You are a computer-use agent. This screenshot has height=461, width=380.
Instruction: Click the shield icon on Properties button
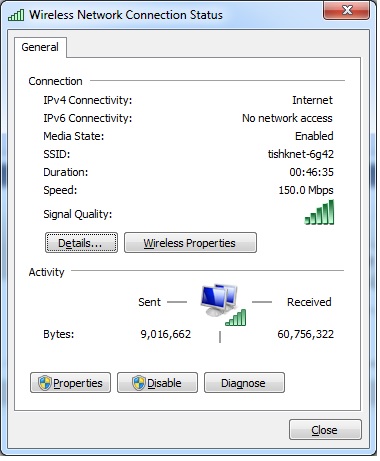point(45,383)
